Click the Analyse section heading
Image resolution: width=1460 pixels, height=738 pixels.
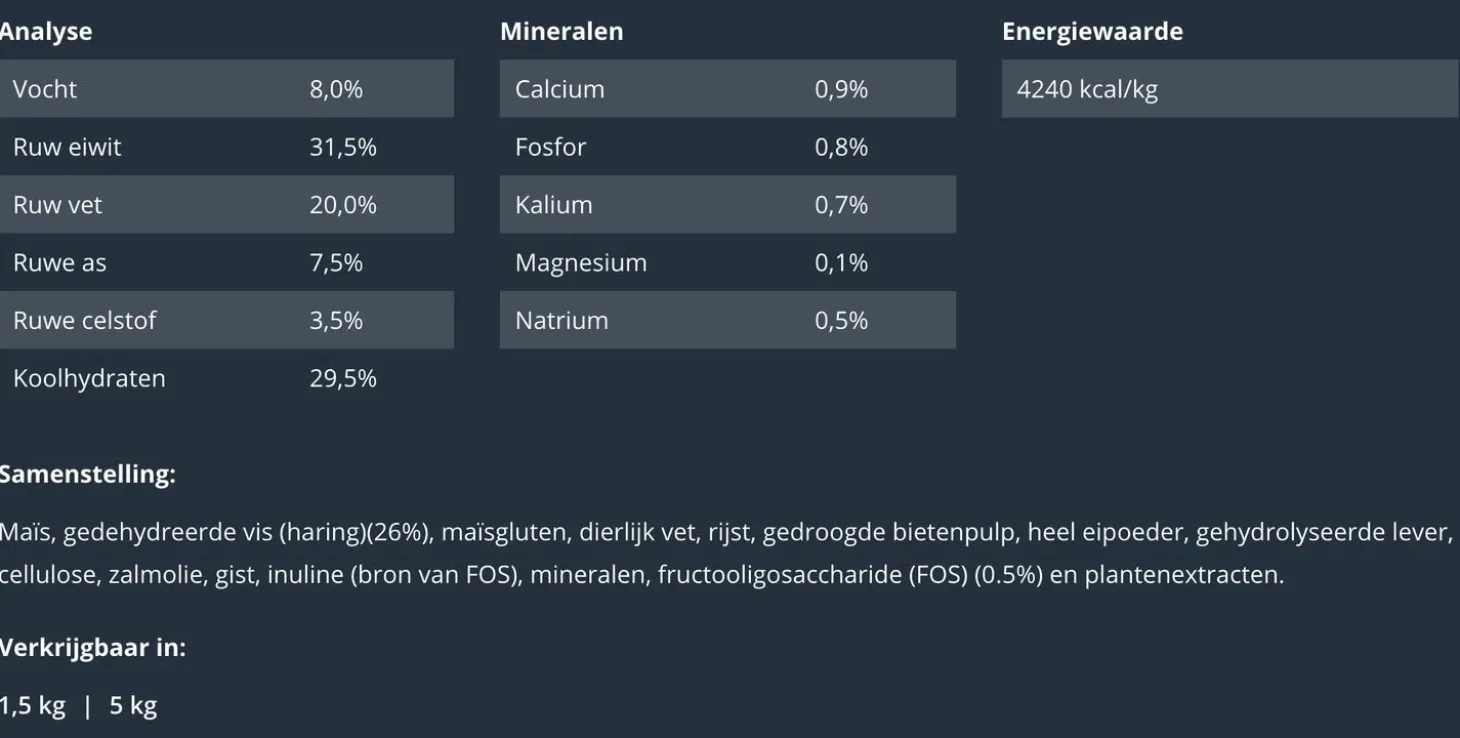point(46,31)
